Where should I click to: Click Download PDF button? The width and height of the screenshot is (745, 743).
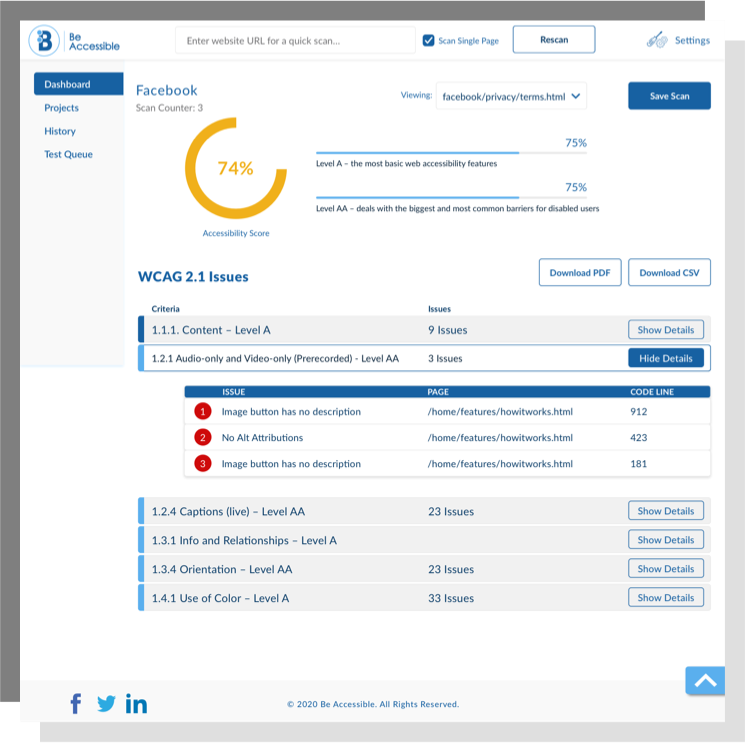coord(580,273)
